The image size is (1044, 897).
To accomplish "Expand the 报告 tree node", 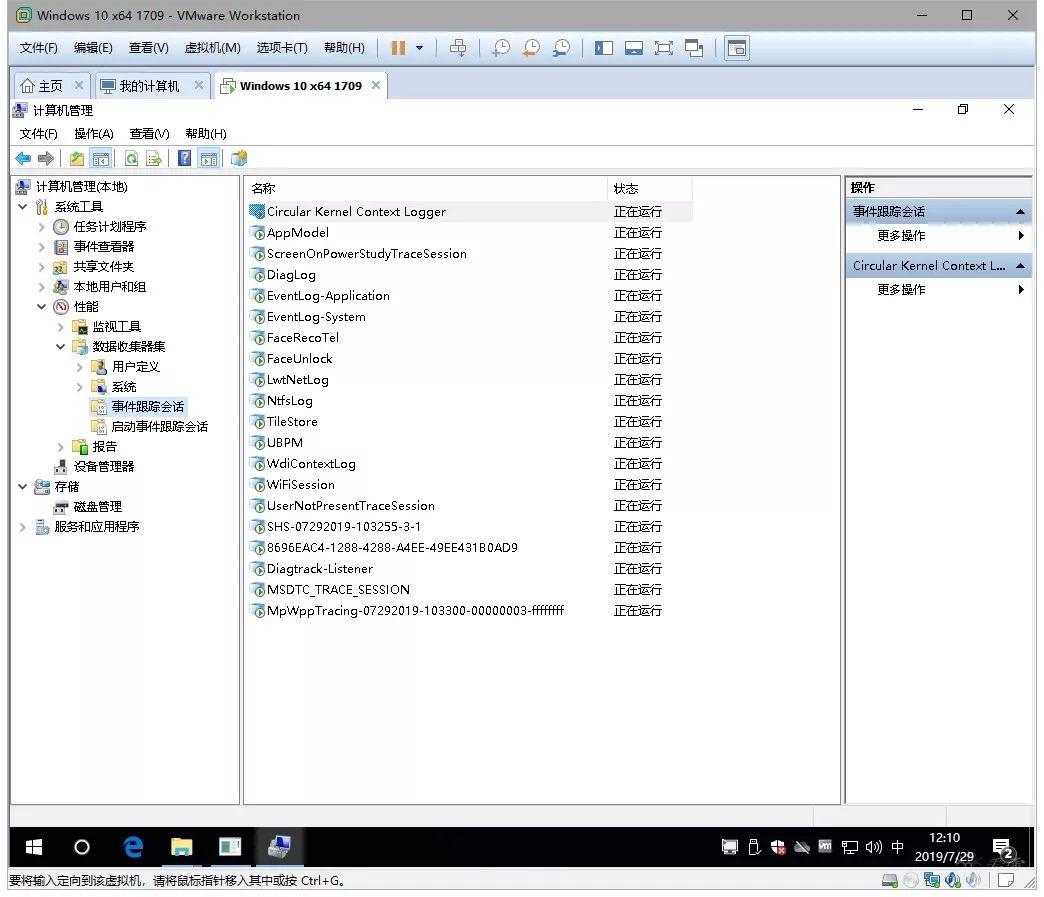I will pos(60,446).
